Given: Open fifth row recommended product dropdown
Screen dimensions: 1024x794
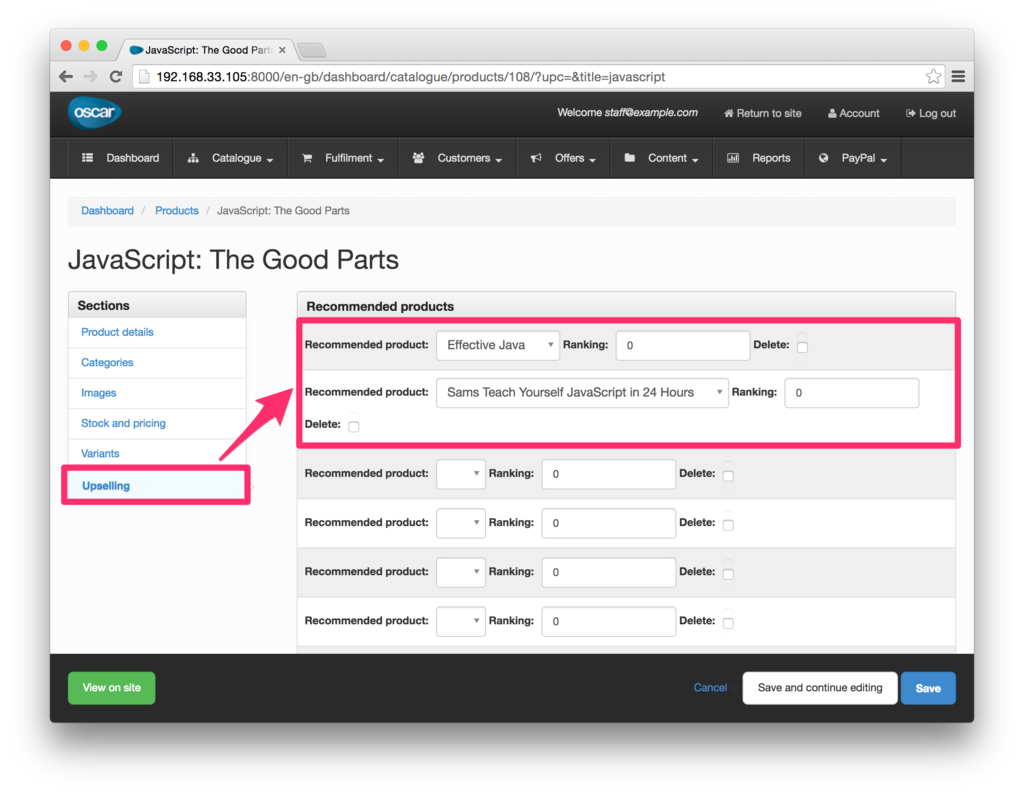Looking at the screenshot, I should (460, 571).
